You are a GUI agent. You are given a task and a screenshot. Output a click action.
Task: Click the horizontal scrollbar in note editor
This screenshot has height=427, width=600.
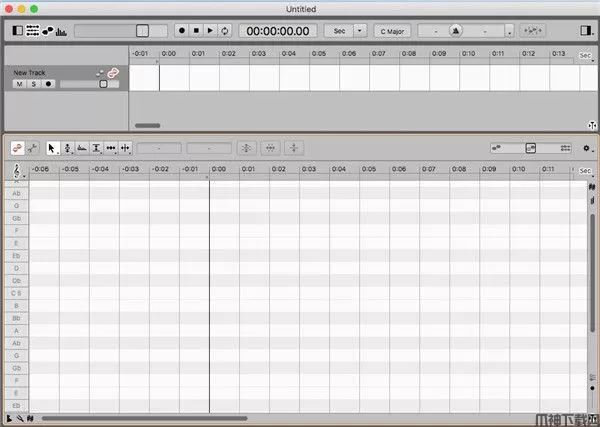(x=145, y=419)
